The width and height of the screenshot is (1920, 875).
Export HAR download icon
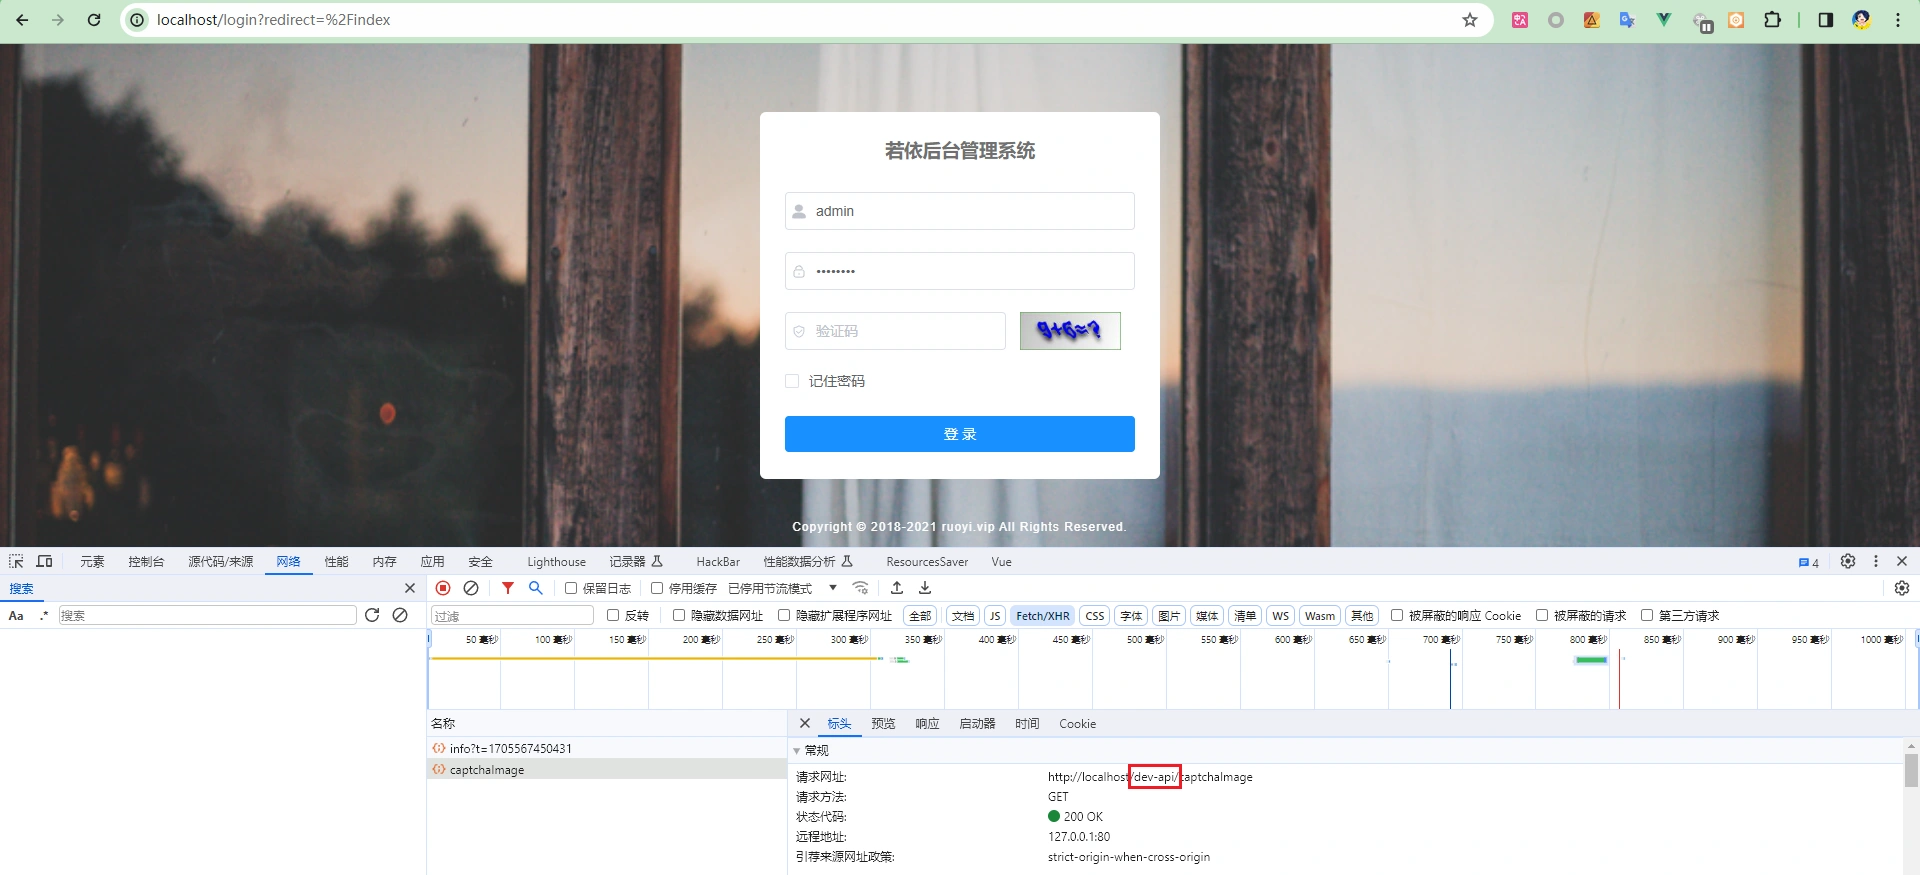(925, 588)
